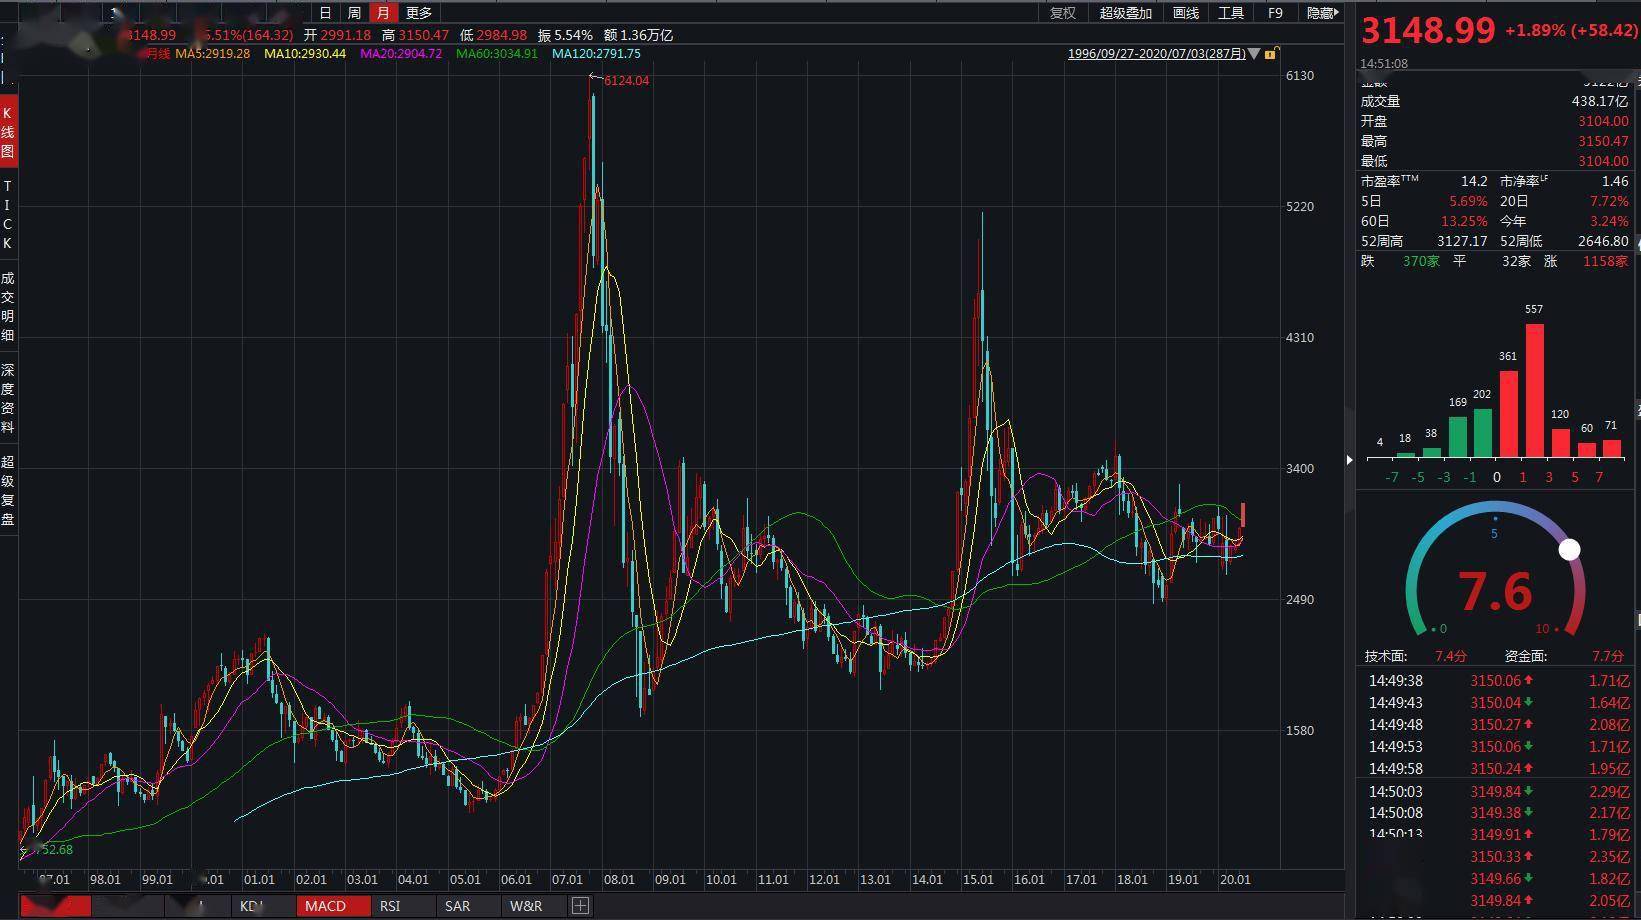
Task: Click the 52周高 3127.17 value
Action: click(1462, 241)
